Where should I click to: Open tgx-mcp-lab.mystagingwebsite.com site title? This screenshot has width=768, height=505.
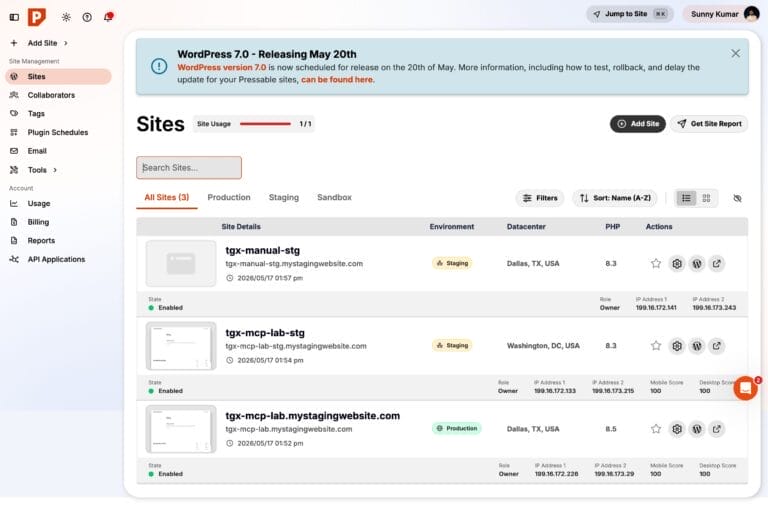(x=312, y=416)
